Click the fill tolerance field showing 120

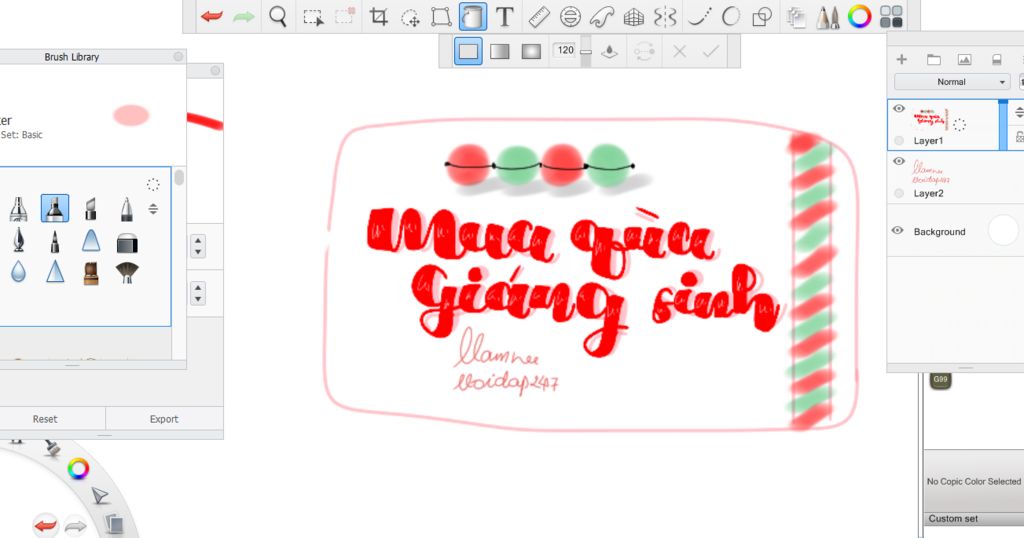[x=566, y=50]
